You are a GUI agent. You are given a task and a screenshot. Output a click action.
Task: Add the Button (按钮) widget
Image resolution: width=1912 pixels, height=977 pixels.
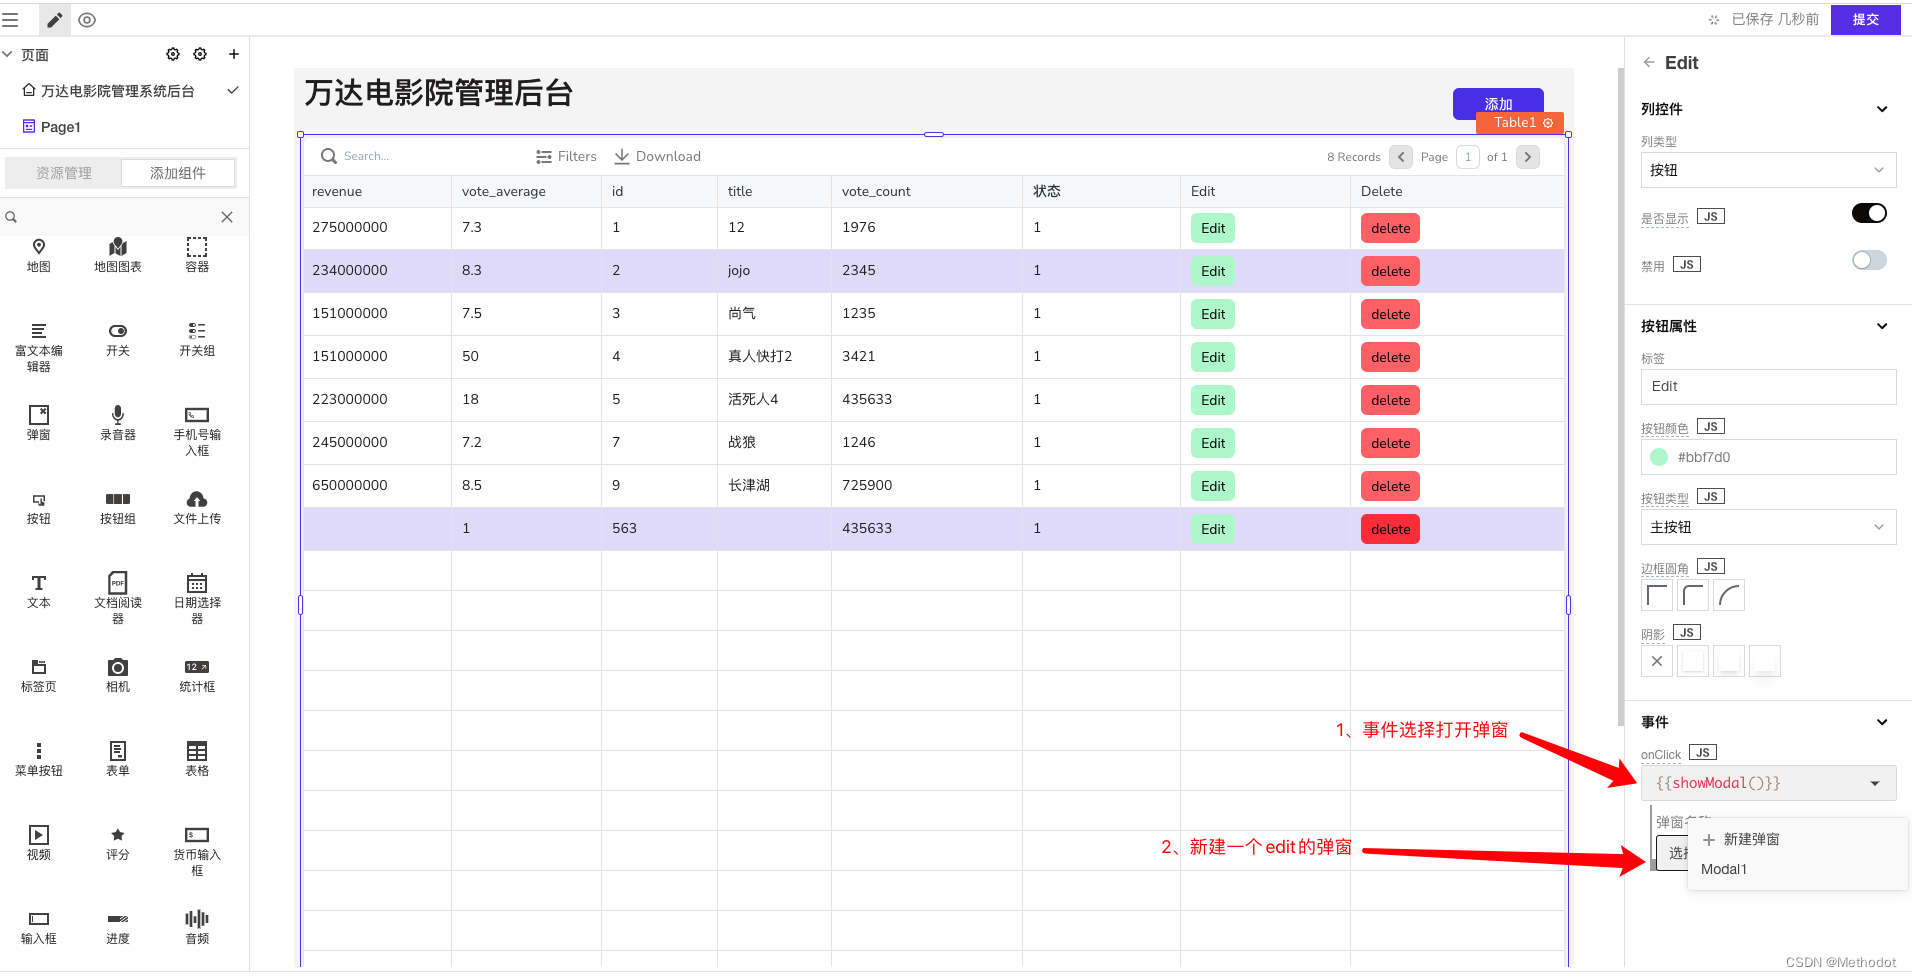39,508
